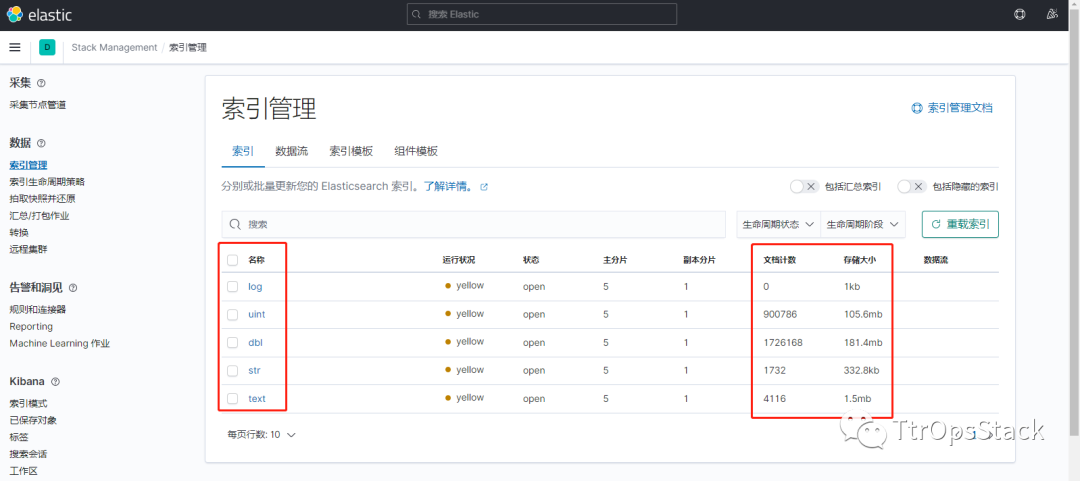
Task: Switch to the 数据流 tab
Action: (291, 152)
